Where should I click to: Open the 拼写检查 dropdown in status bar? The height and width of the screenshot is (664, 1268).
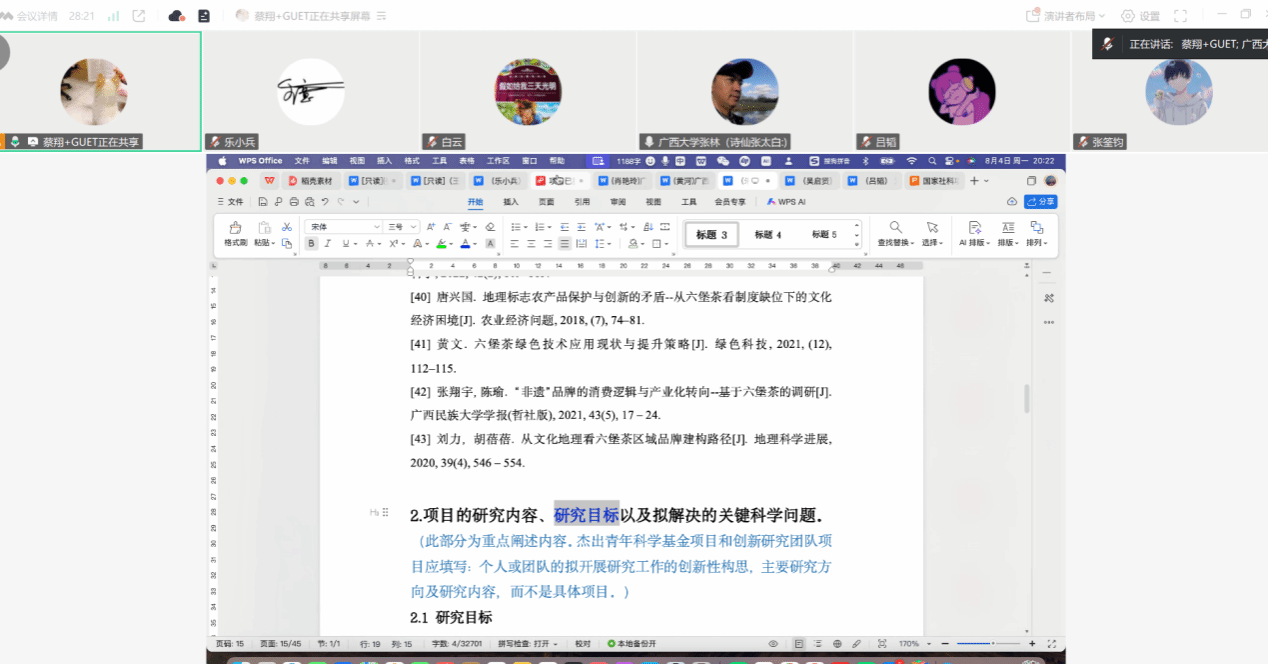pyautogui.click(x=526, y=644)
